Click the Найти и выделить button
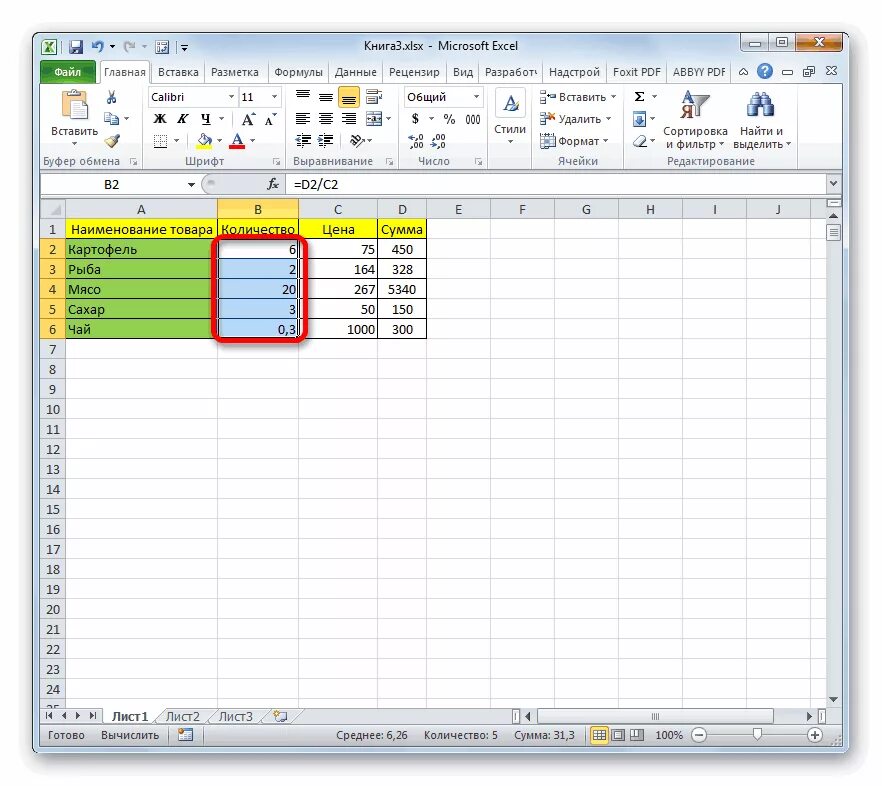 click(761, 120)
